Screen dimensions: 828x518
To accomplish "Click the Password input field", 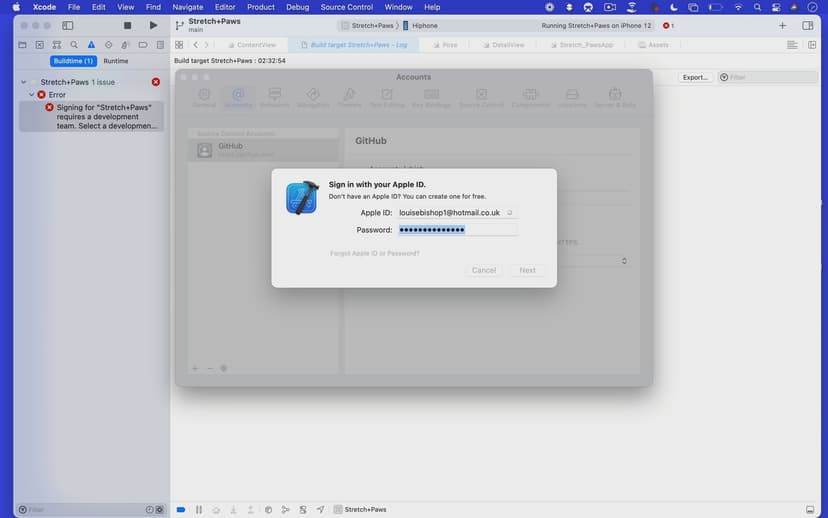I will [457, 230].
